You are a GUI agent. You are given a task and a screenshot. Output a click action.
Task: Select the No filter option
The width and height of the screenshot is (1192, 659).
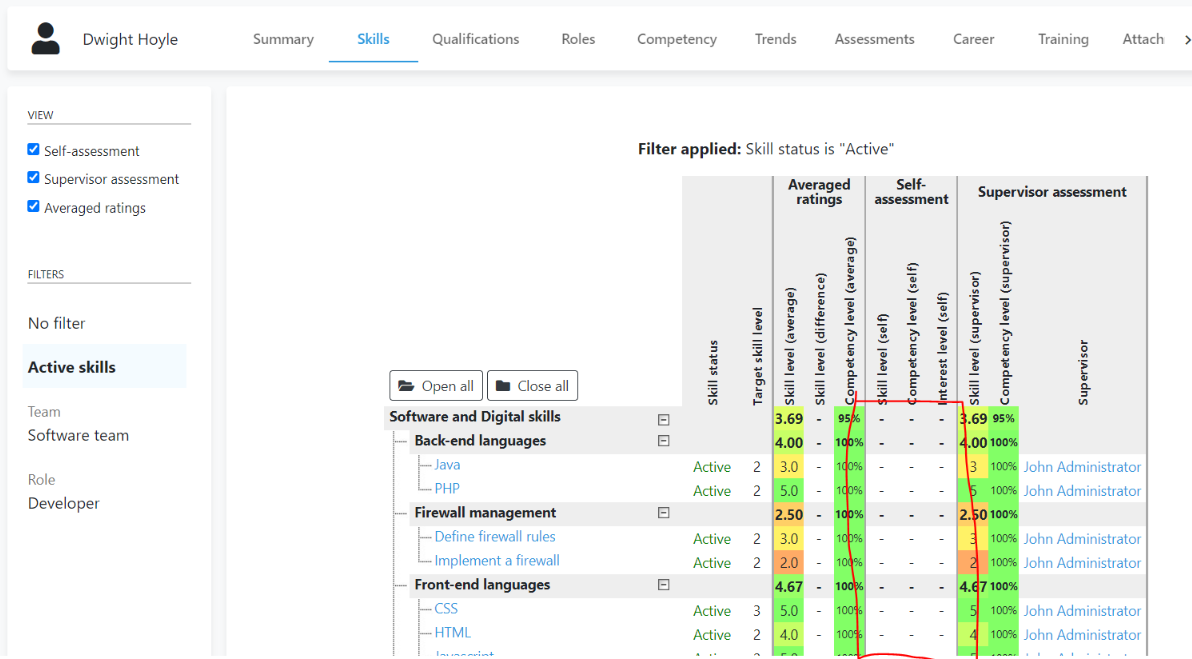coord(57,323)
